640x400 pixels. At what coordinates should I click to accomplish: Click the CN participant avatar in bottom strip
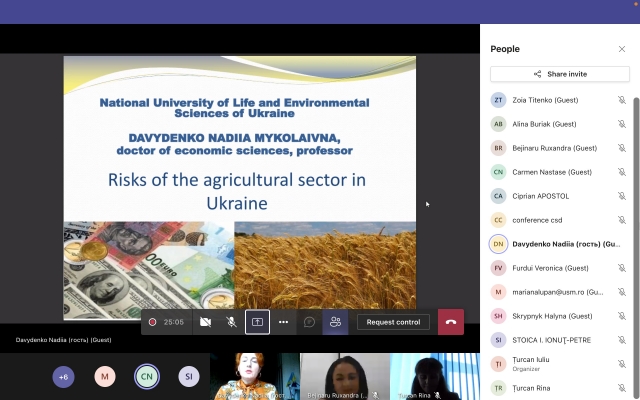tap(147, 377)
